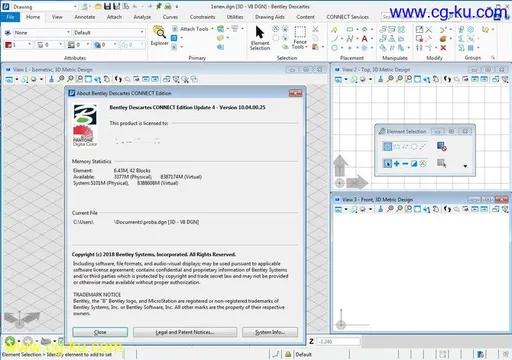This screenshot has width=512, height=360.
Task: Open the active color dropdown swatch
Action: pos(18,44)
